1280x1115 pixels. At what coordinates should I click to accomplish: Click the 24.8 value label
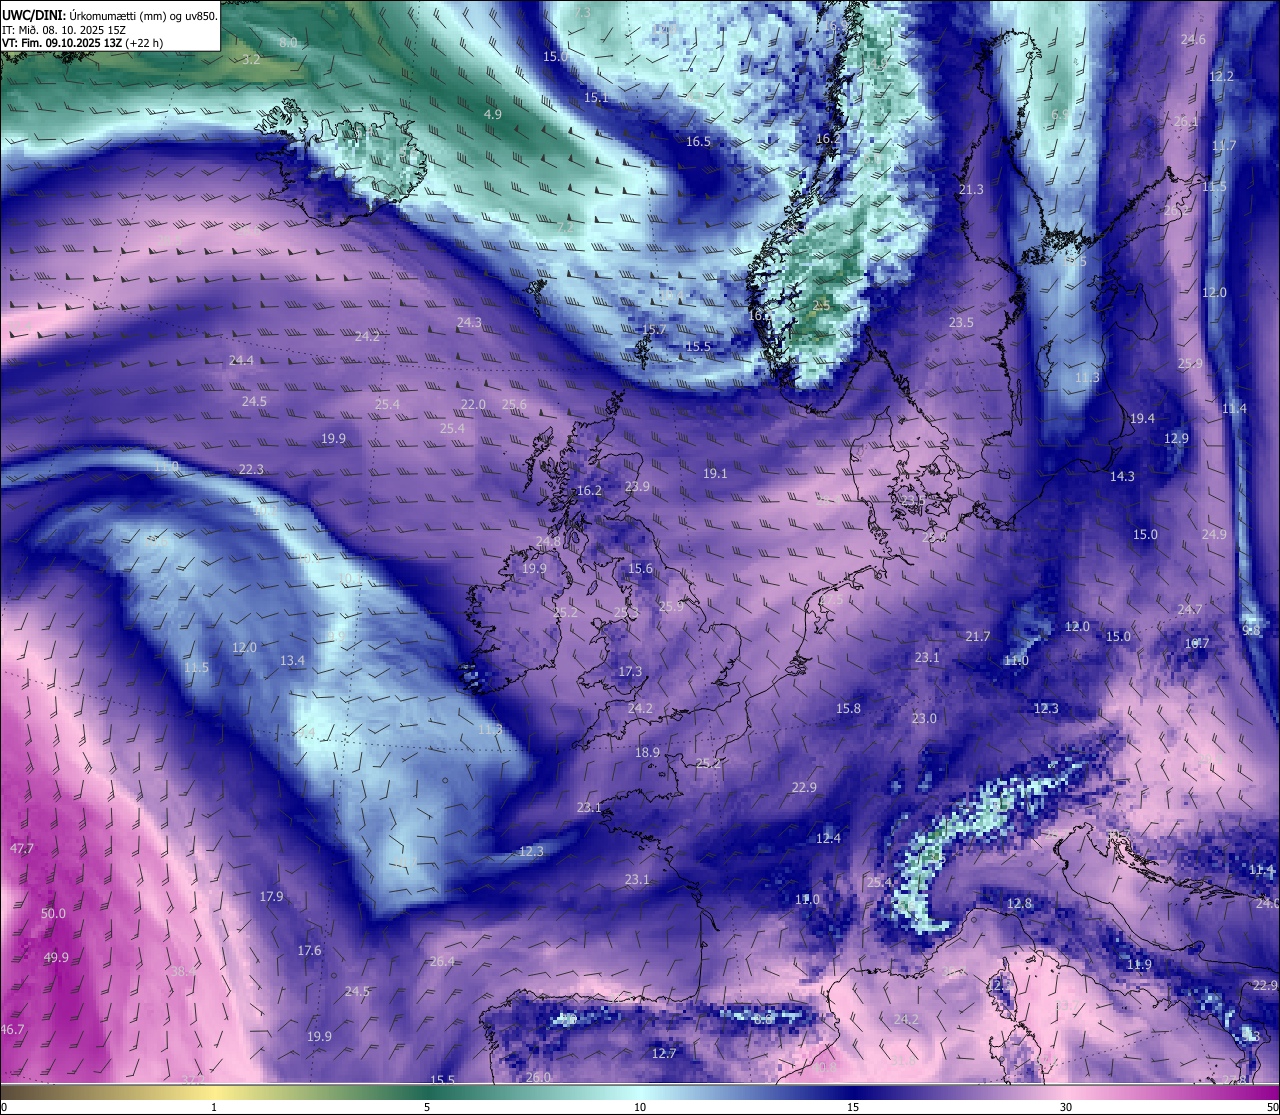pyautogui.click(x=548, y=542)
